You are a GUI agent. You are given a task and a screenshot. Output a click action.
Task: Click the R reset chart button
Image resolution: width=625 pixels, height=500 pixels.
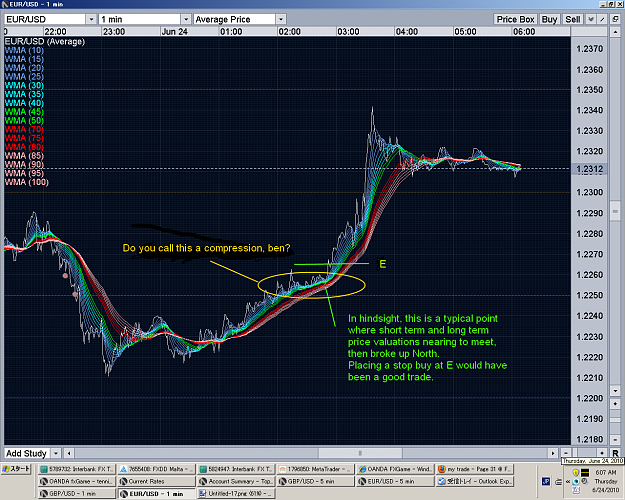(x=615, y=453)
